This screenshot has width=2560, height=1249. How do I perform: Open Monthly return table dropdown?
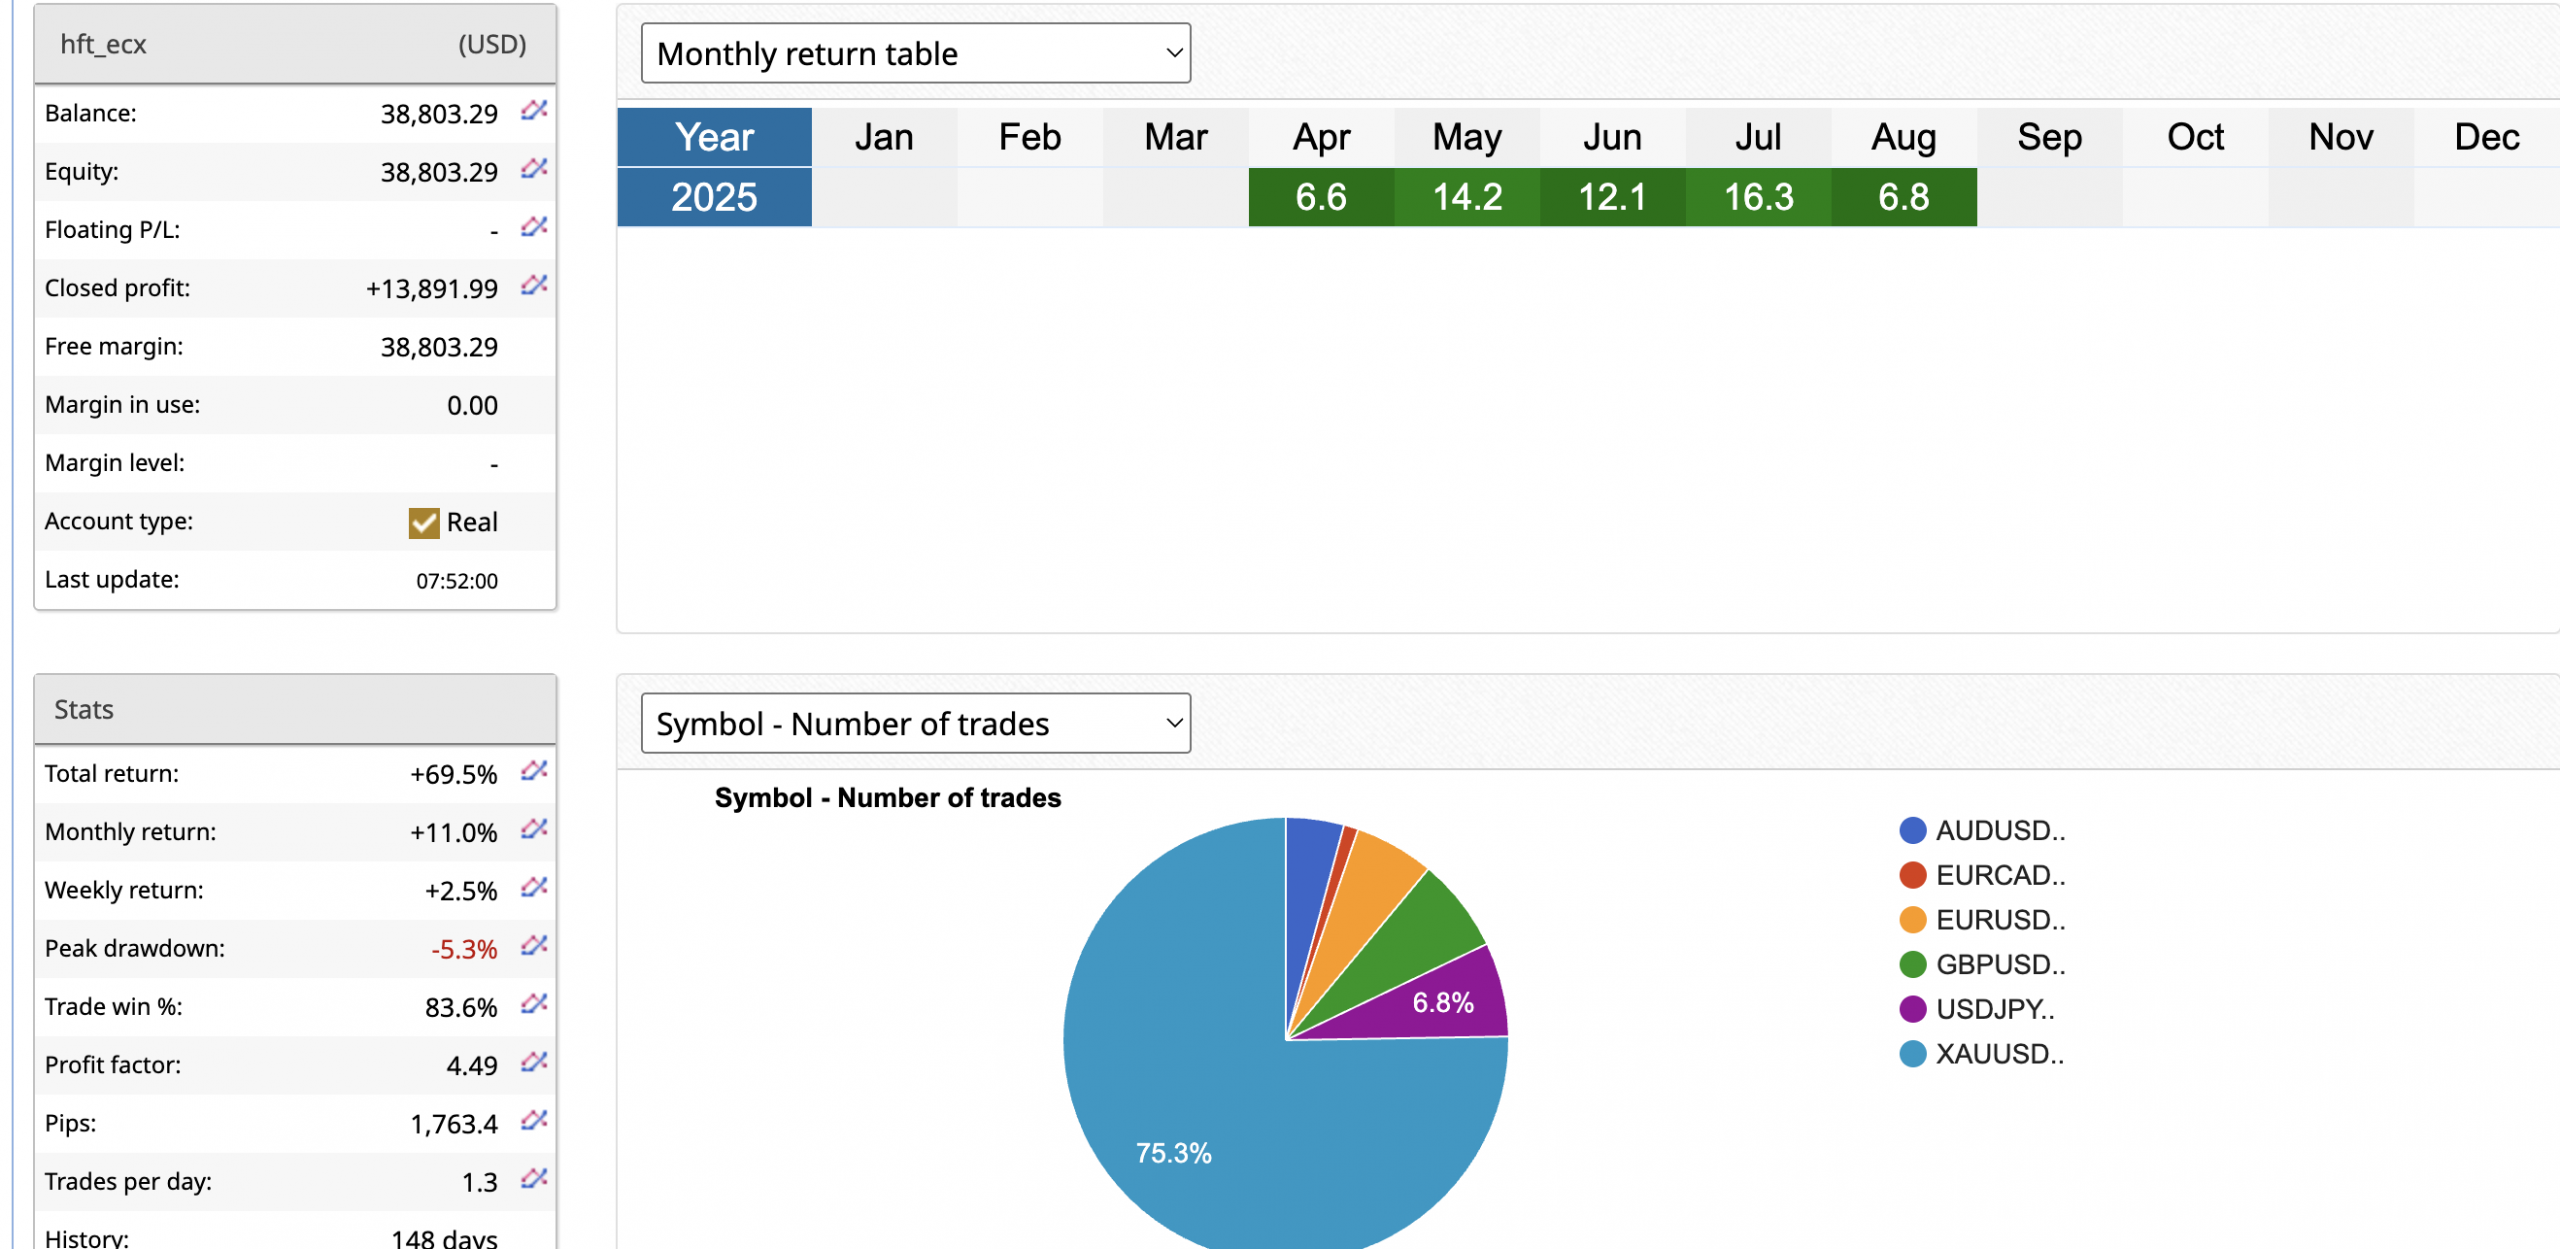coord(915,53)
